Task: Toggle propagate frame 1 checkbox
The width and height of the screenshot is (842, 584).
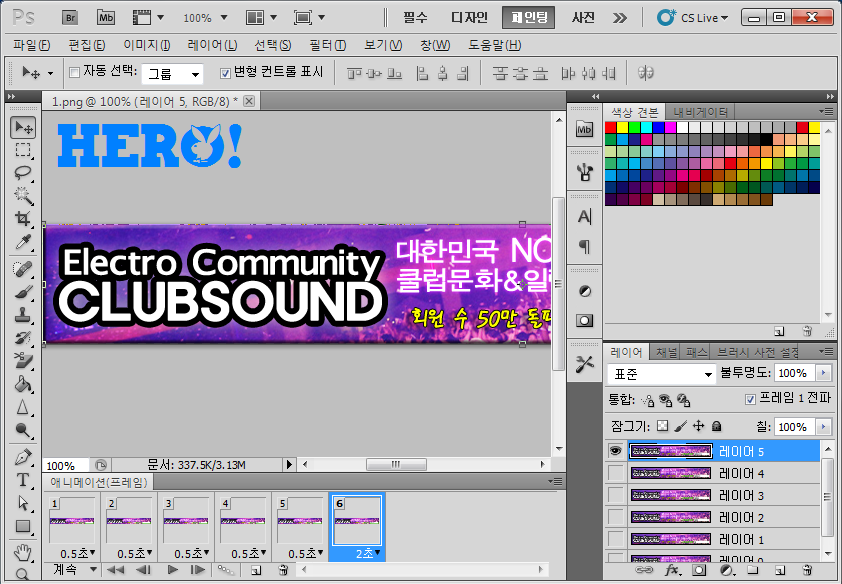Action: 750,399
